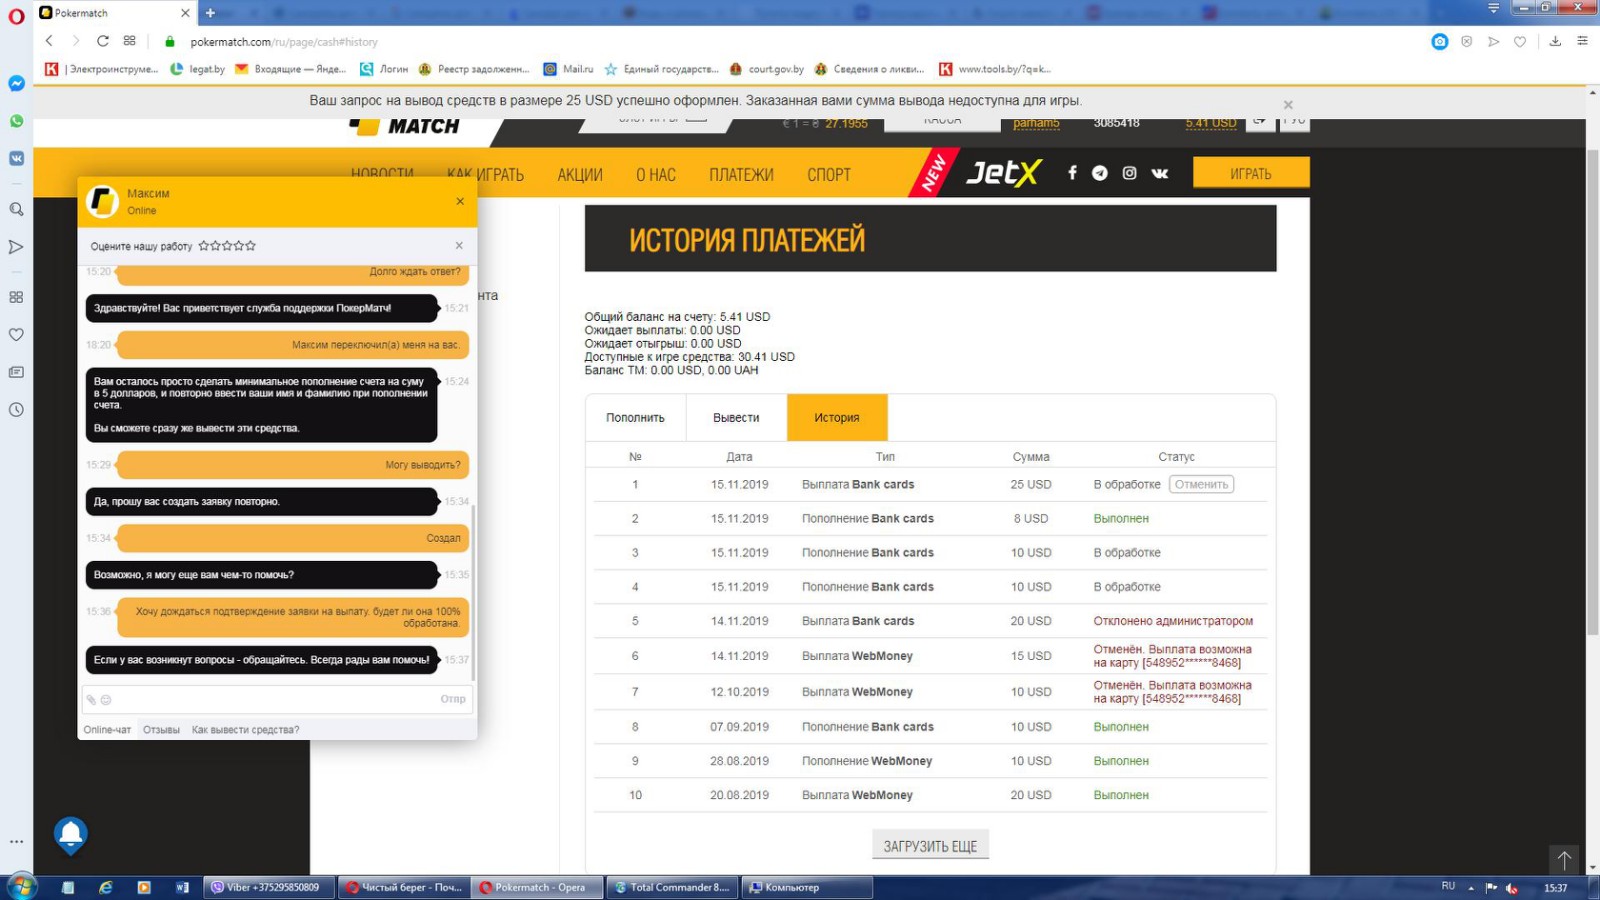This screenshot has height=900, width=1600.
Task: Open the Online-чат tab in chat footer
Action: 107,730
